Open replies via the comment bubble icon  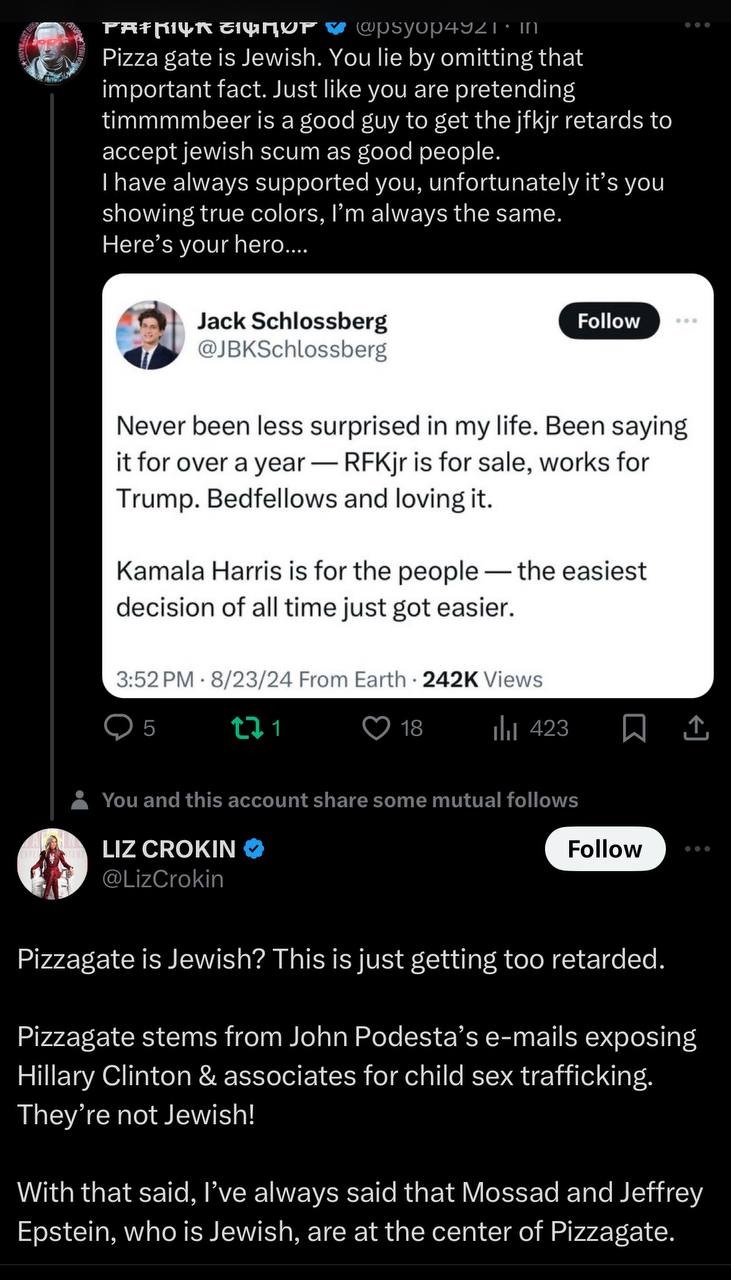tap(118, 729)
